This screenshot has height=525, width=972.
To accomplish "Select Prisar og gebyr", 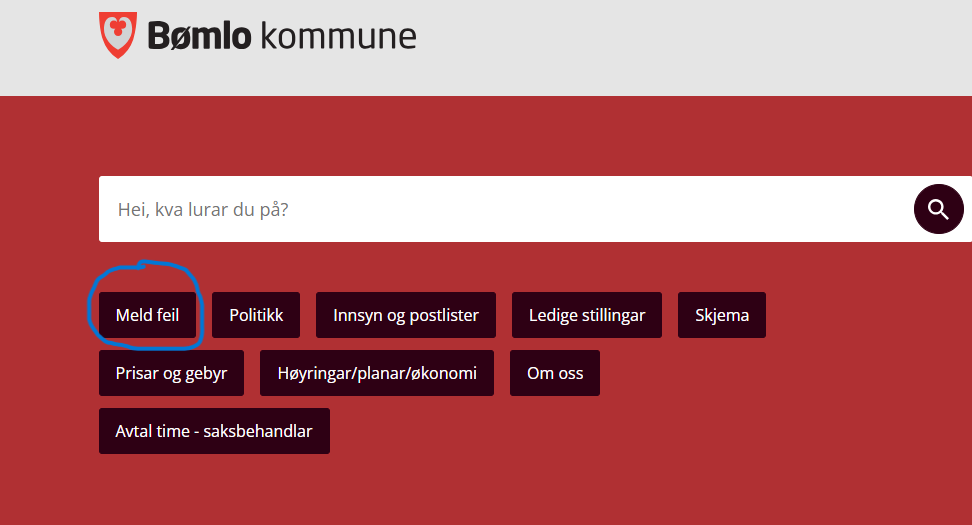I will (x=171, y=373).
